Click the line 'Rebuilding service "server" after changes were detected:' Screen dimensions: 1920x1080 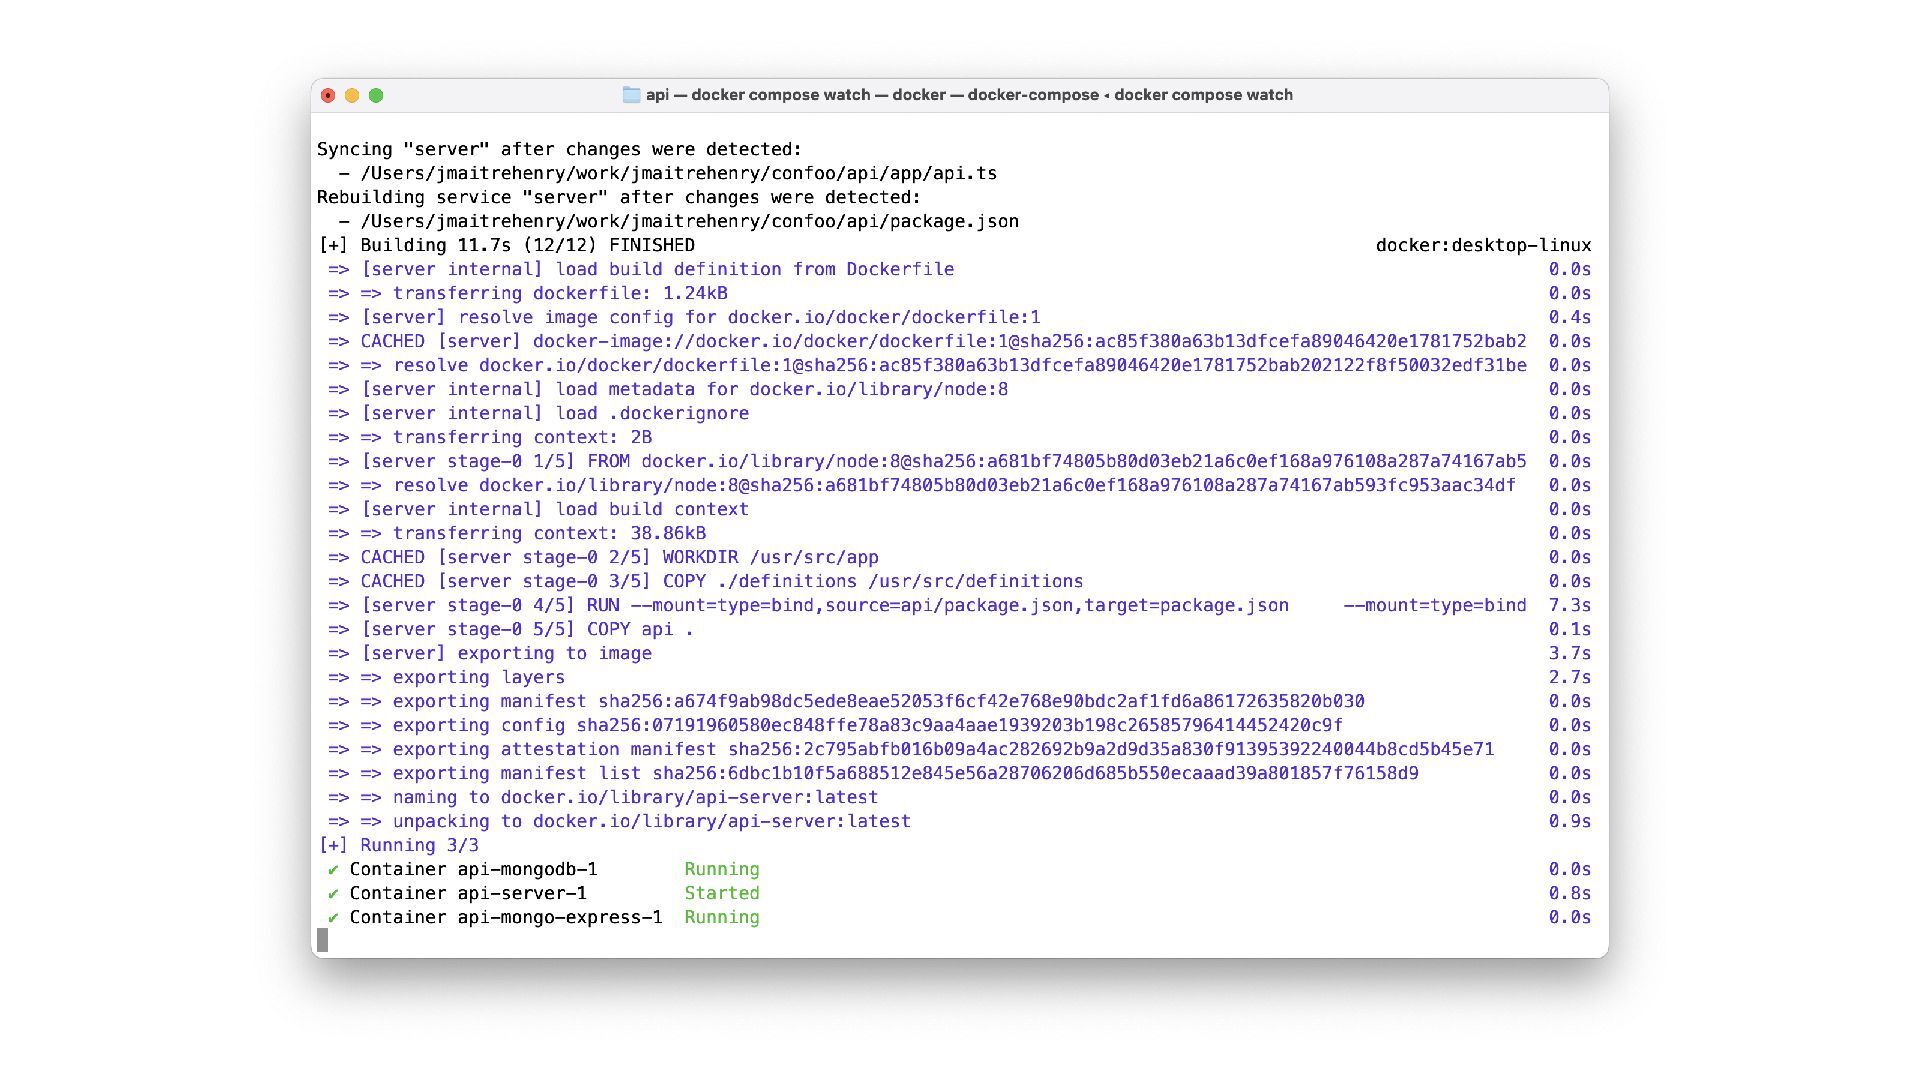(619, 197)
